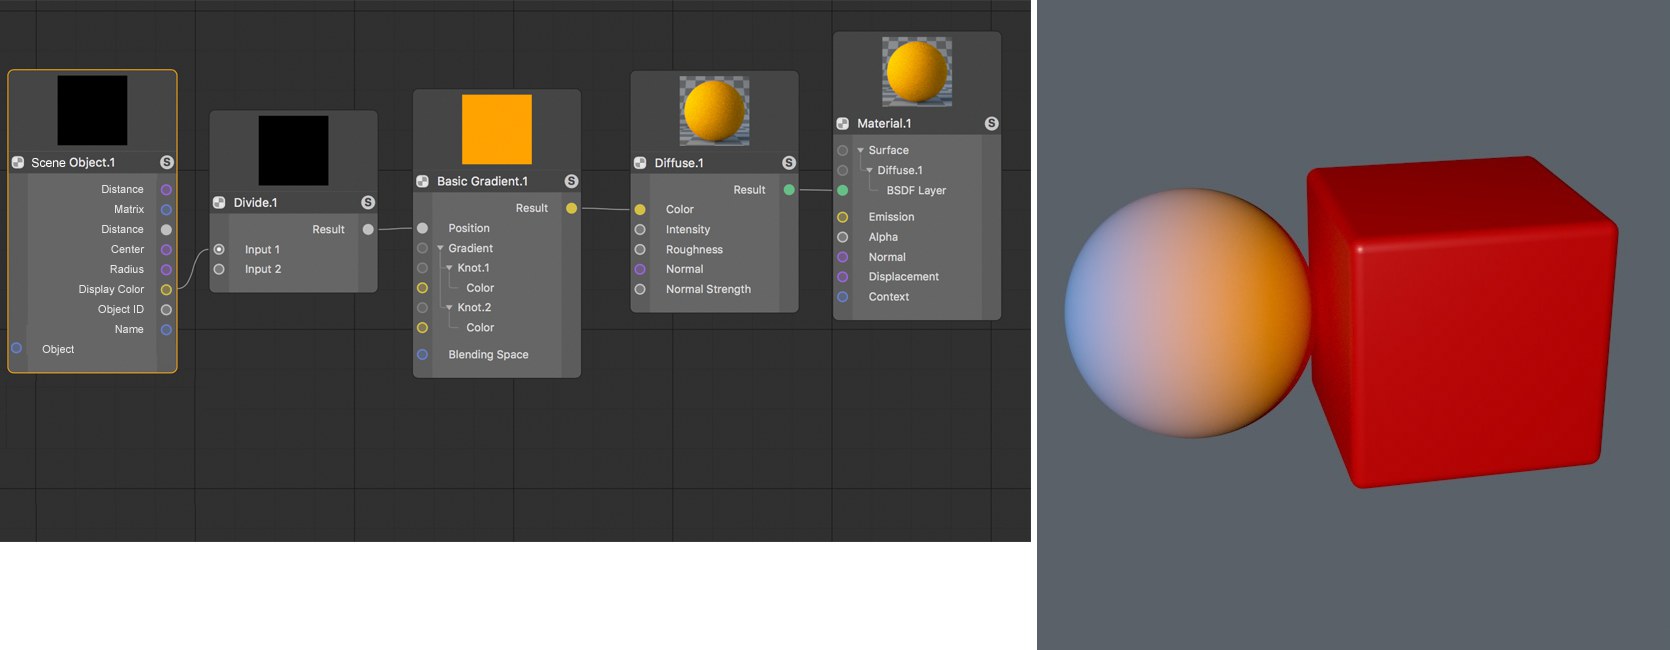This screenshot has width=1670, height=650.
Task: Click the Radius output port on Scene Object.1
Action: coord(166,269)
